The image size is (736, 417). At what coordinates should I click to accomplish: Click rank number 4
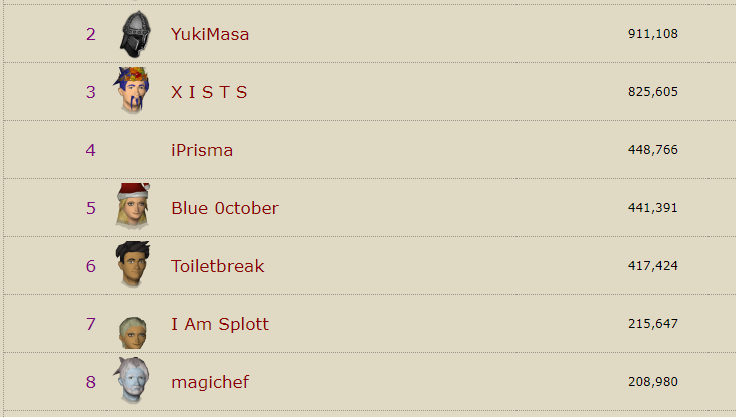tap(91, 150)
